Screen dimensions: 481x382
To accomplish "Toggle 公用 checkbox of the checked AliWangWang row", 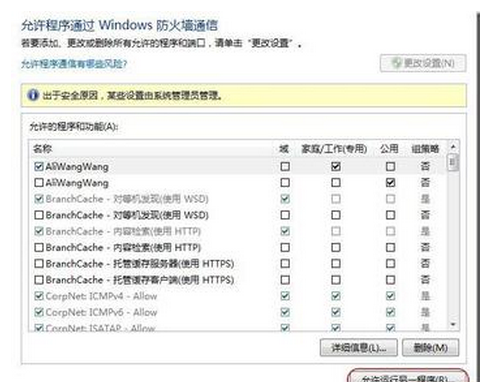I will tap(390, 166).
